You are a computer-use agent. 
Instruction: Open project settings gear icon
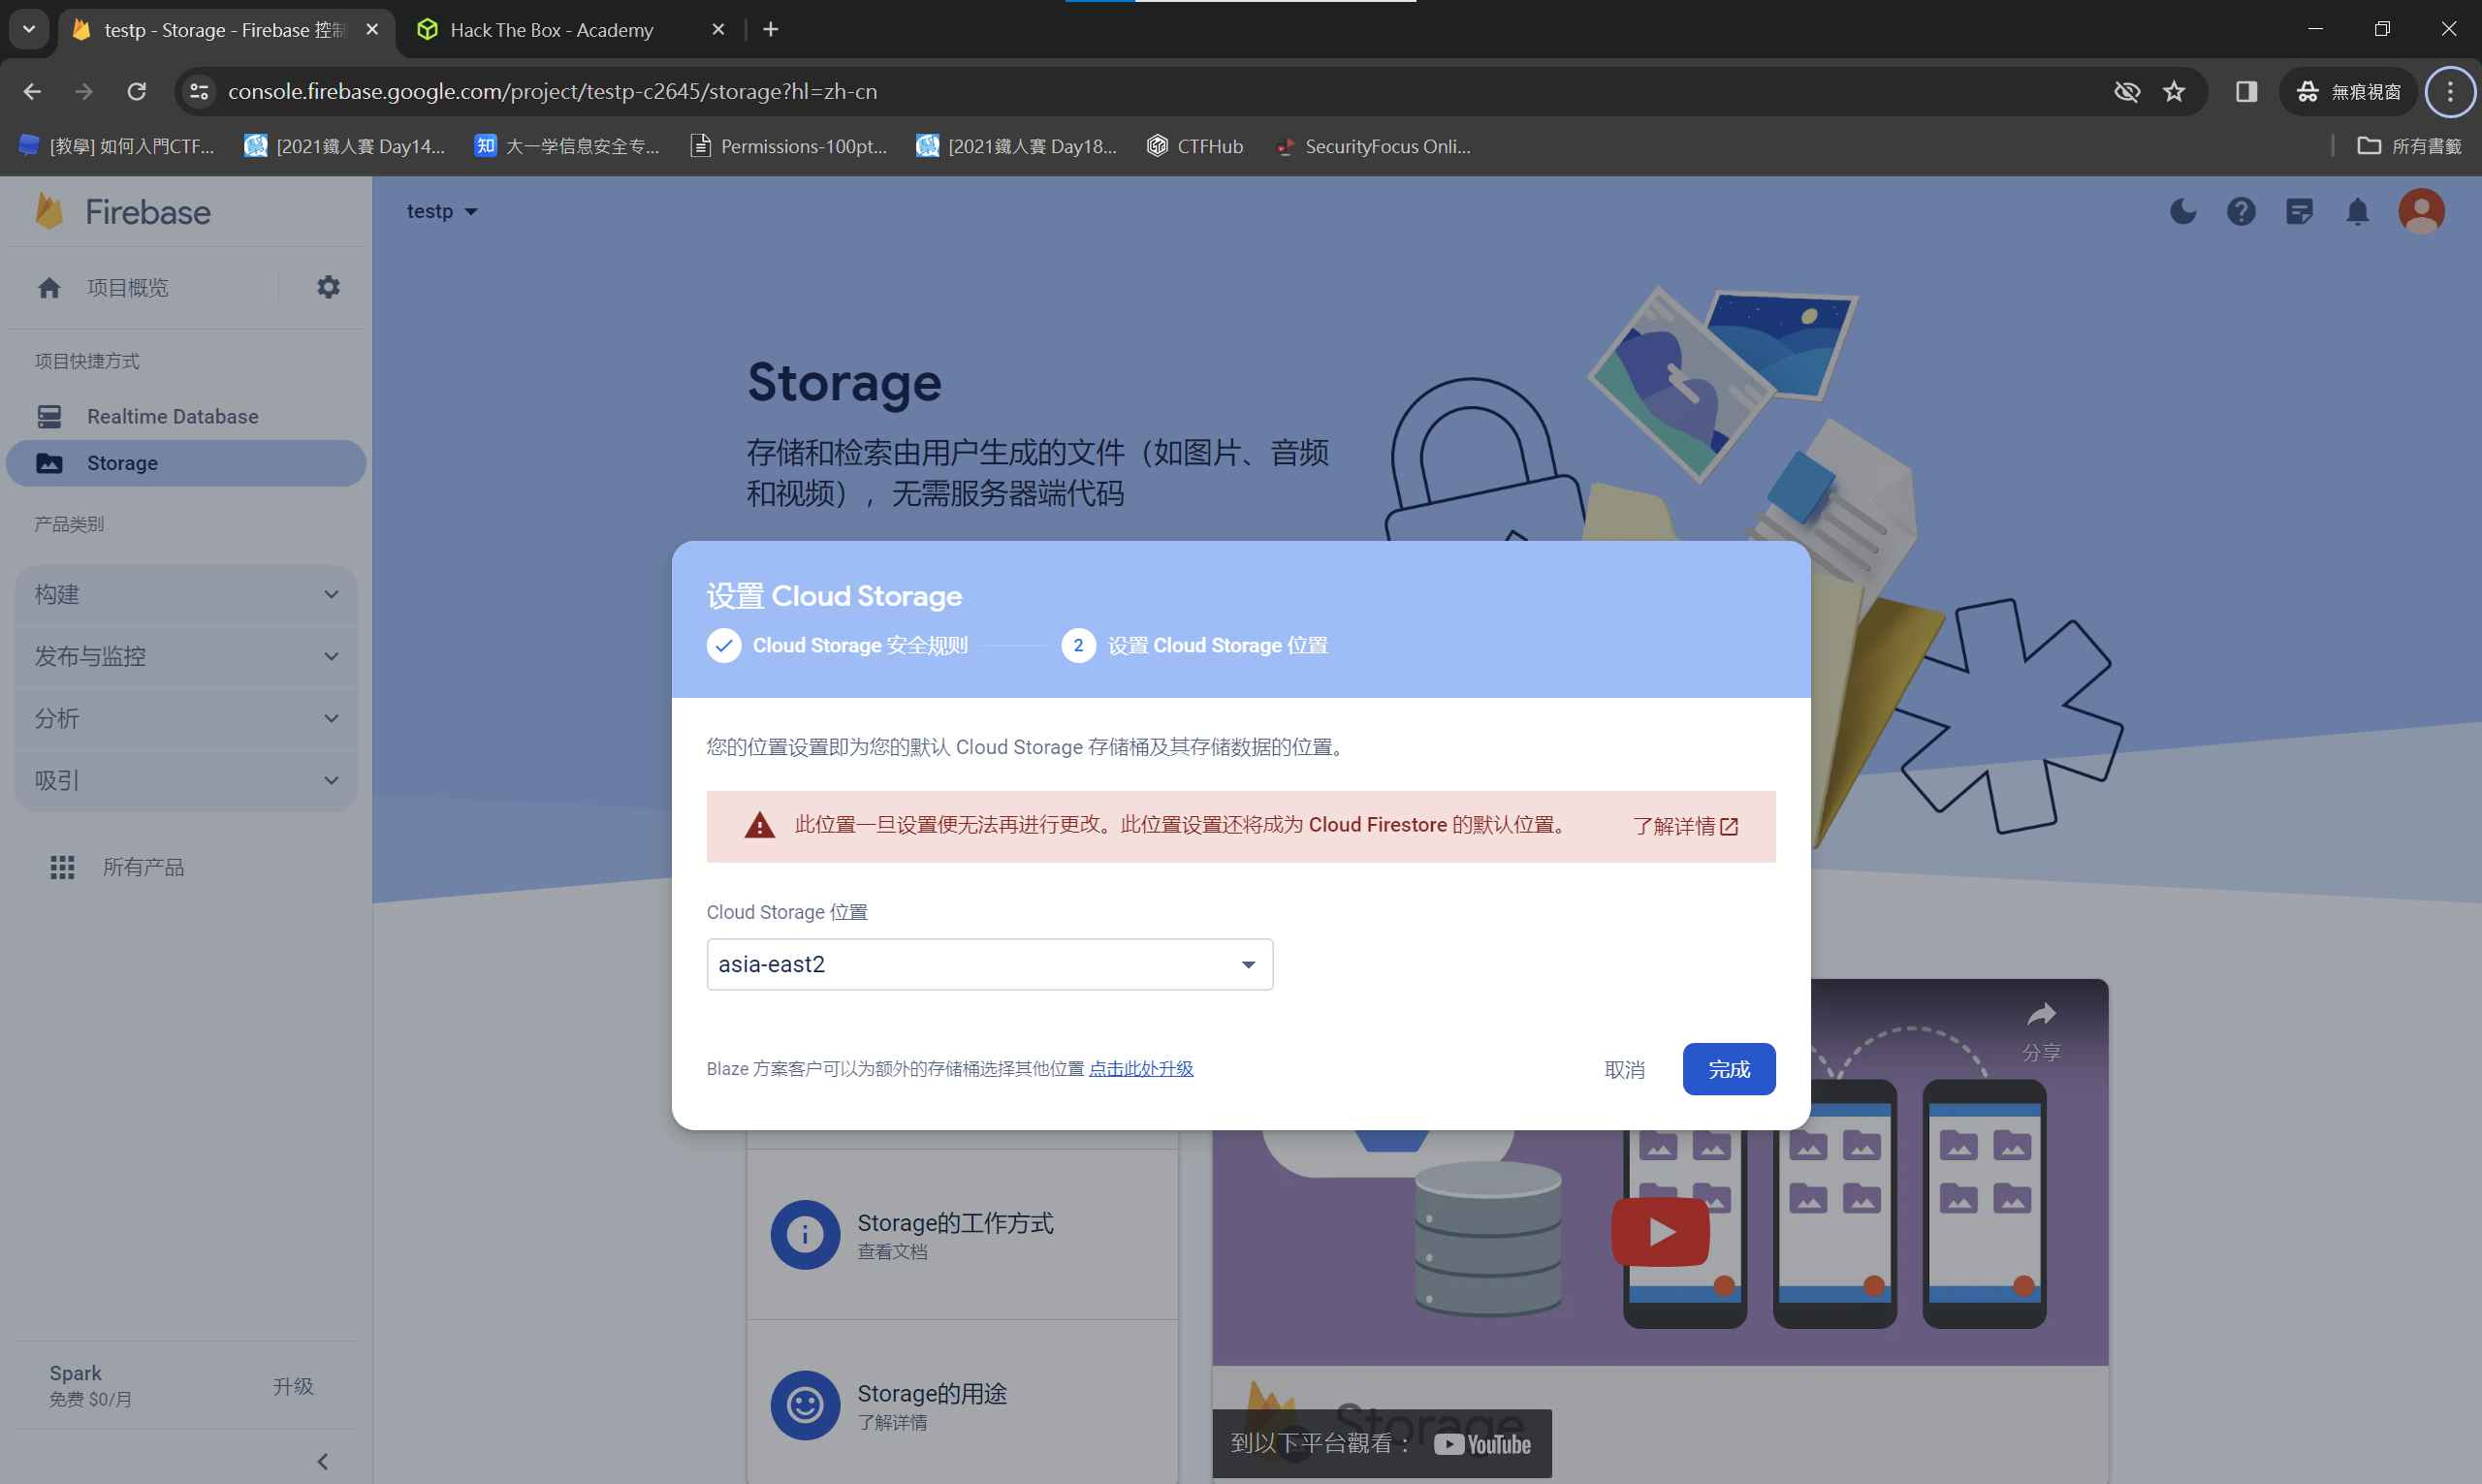coord(328,288)
